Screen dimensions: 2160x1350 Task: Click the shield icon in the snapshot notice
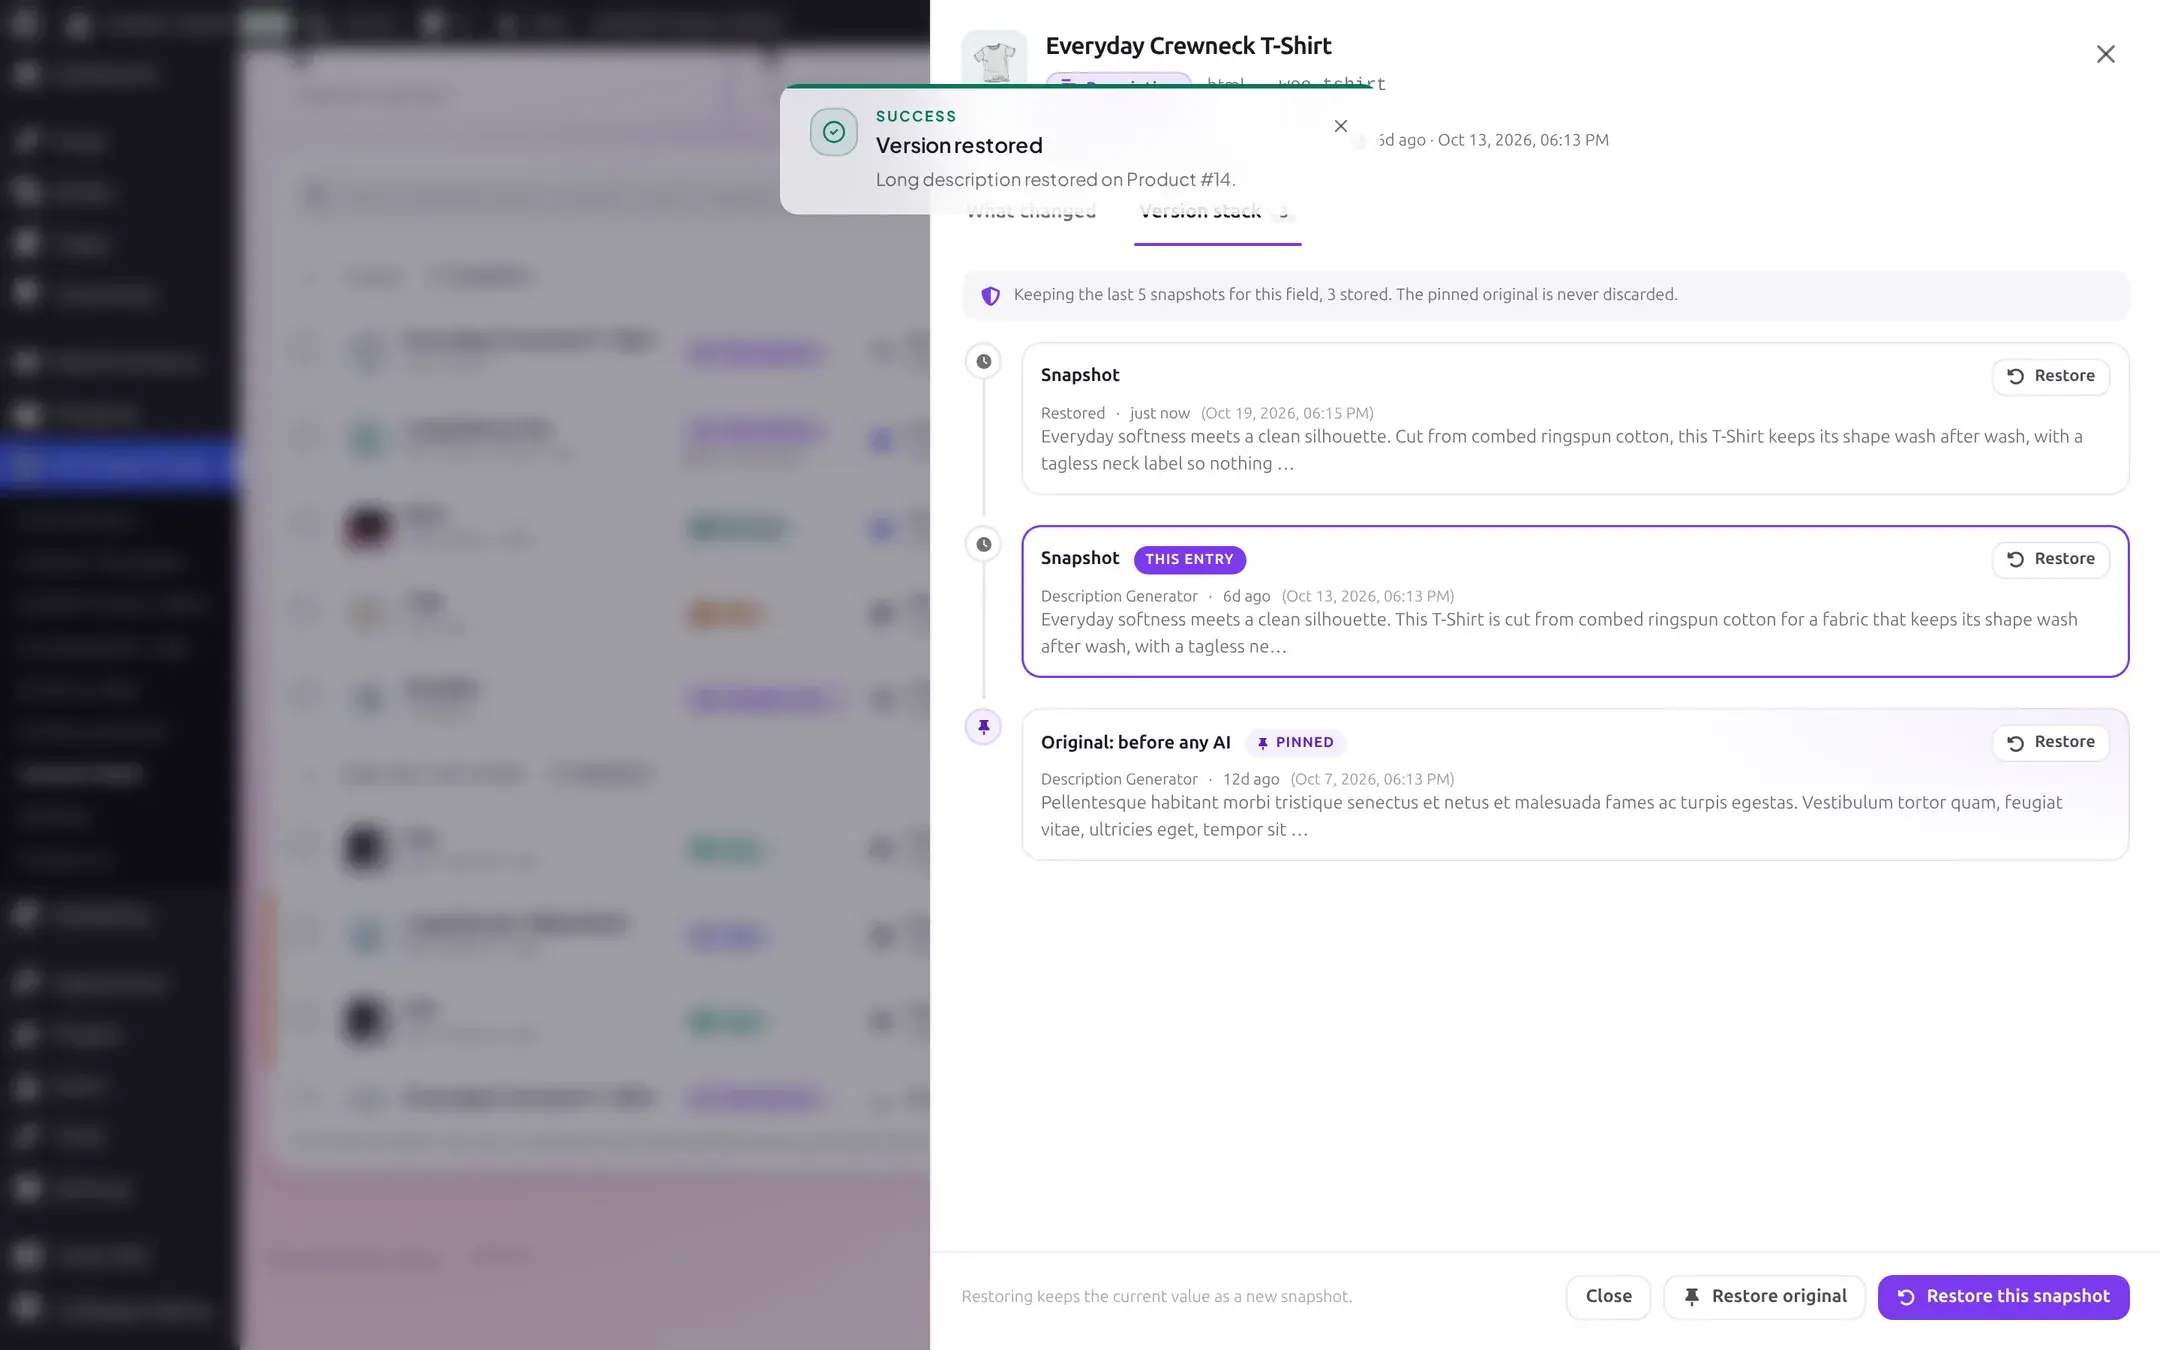tap(990, 295)
